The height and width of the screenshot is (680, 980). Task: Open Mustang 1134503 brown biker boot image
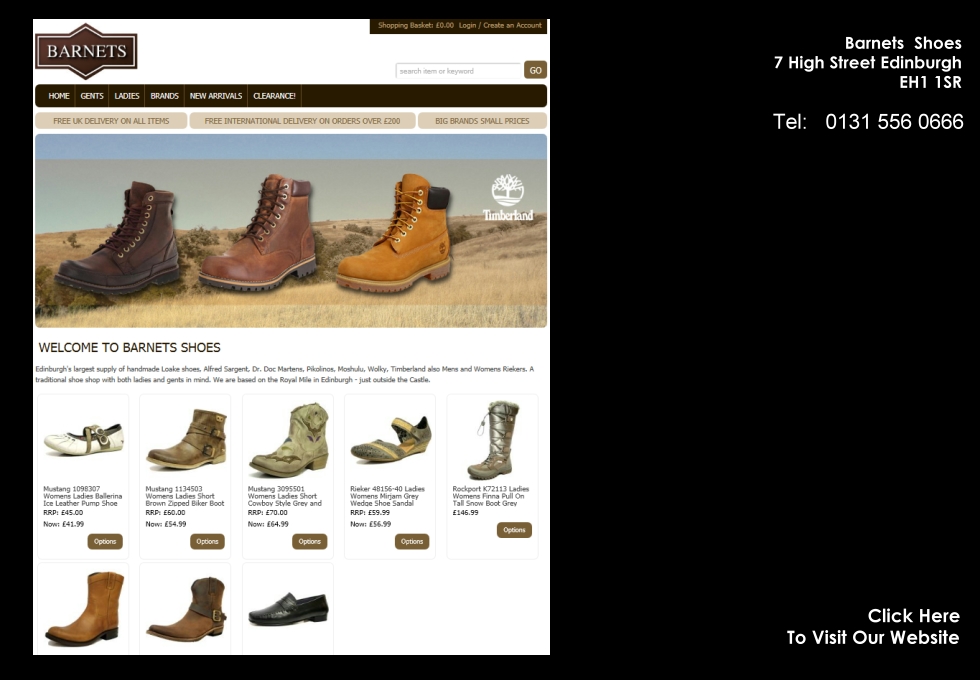[x=186, y=439]
